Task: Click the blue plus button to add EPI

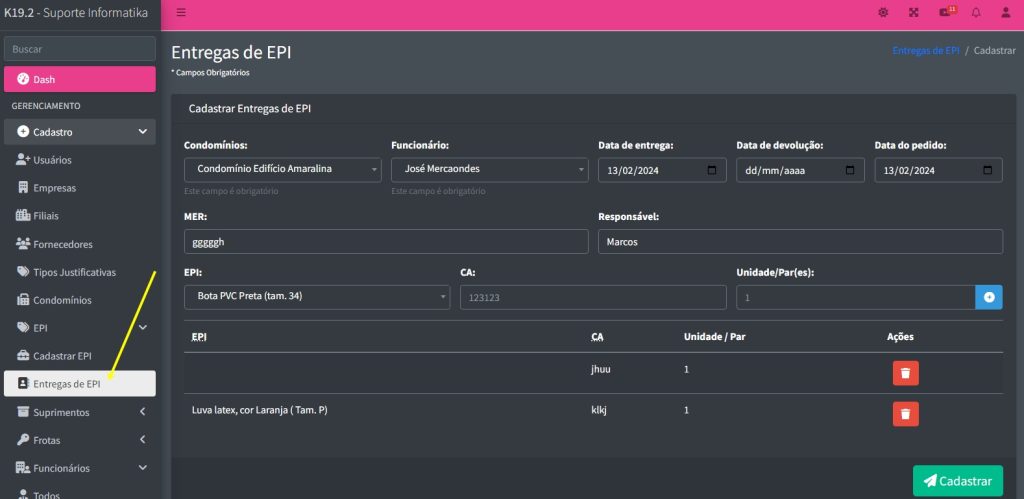Action: 989,297
